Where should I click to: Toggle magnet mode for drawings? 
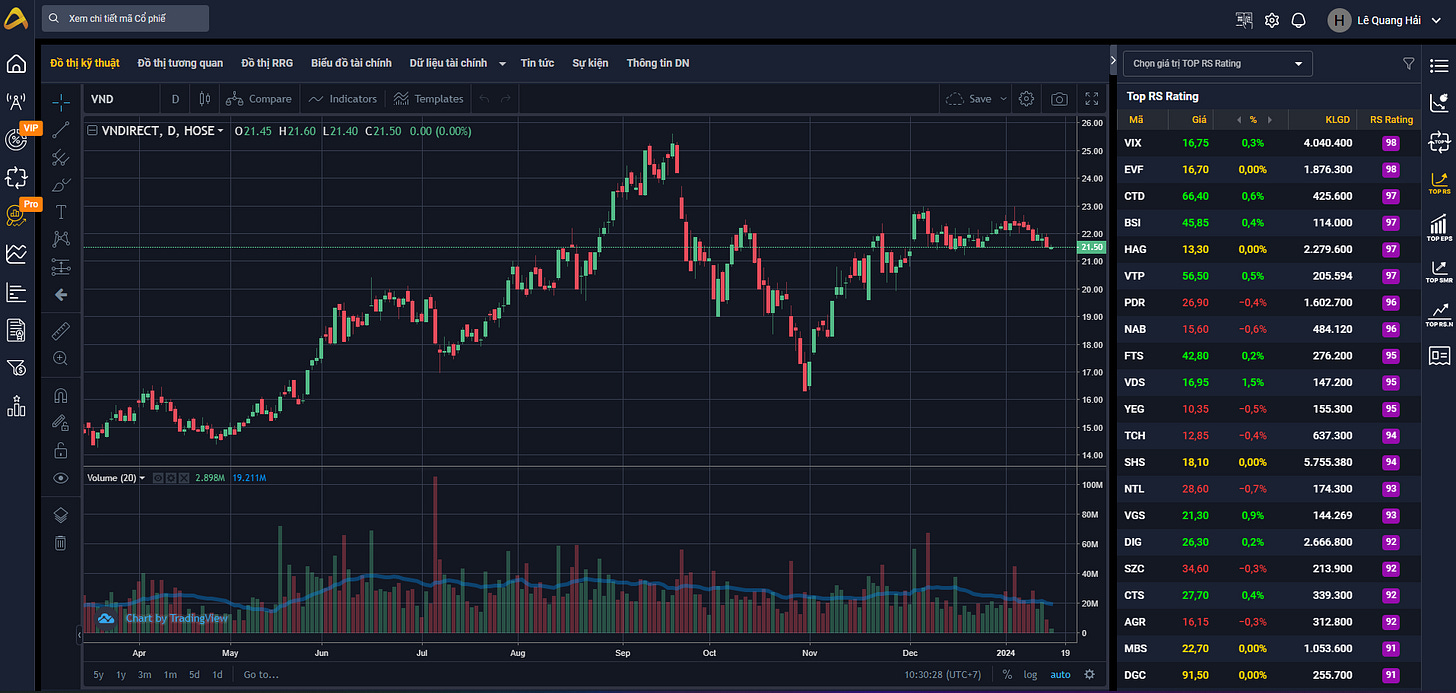pyautogui.click(x=61, y=395)
